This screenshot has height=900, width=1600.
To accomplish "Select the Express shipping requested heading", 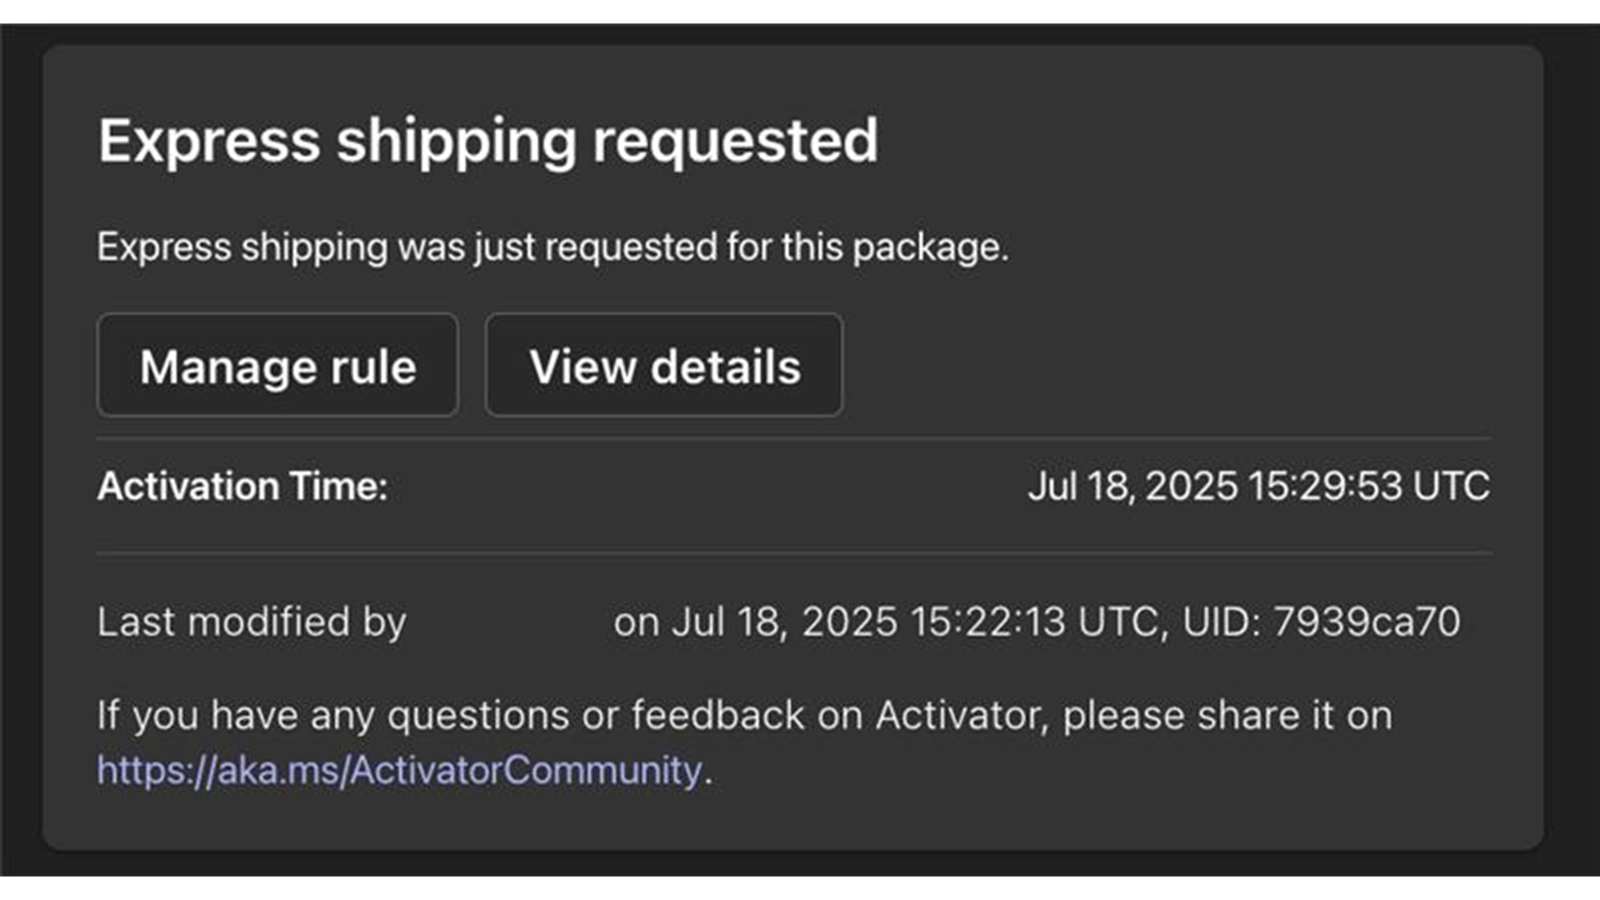I will 488,141.
